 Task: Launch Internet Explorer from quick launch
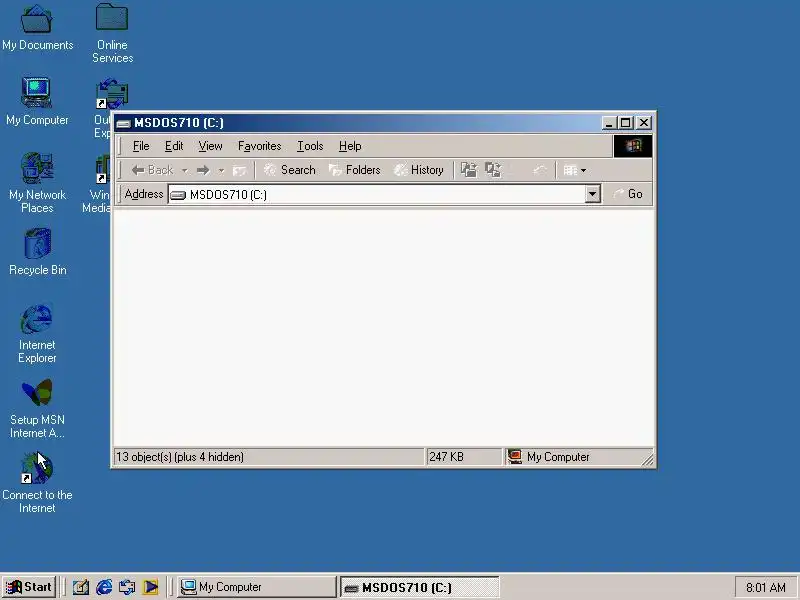(x=104, y=587)
